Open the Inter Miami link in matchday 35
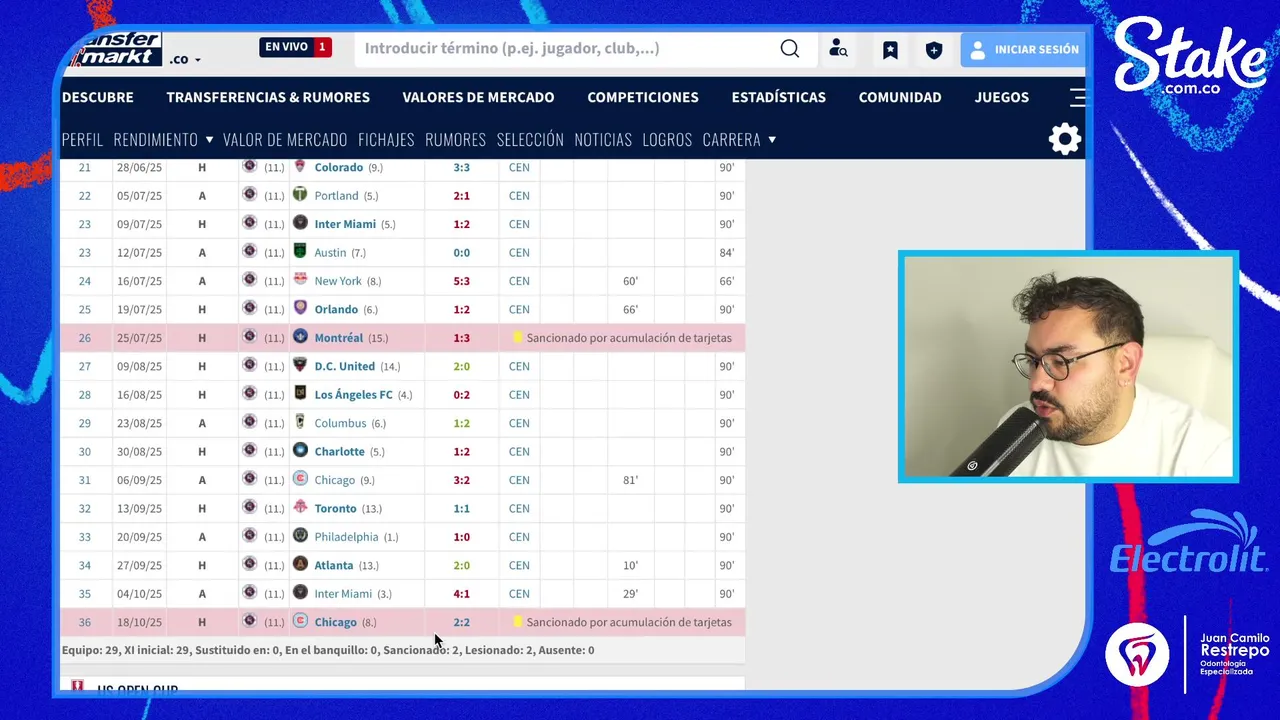Viewport: 1280px width, 720px height. point(343,594)
